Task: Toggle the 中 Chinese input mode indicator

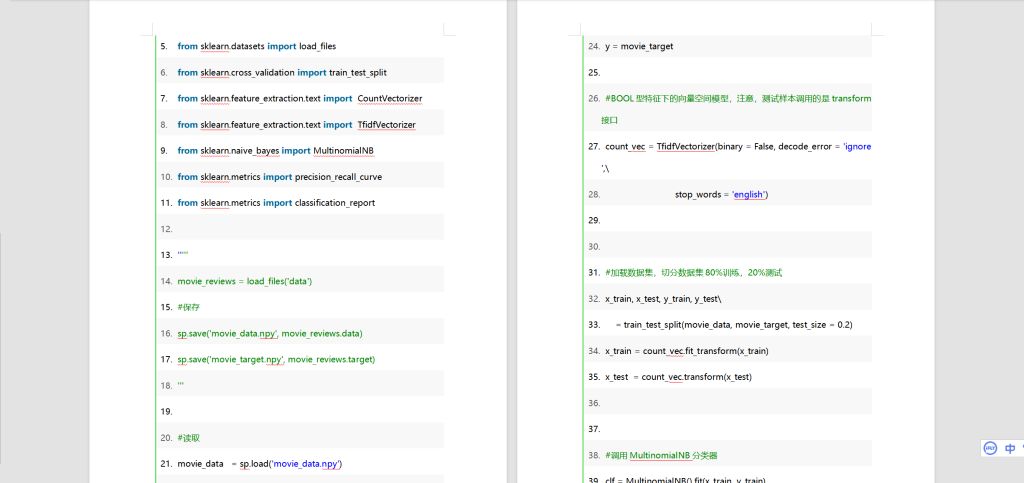Action: coord(1009,448)
